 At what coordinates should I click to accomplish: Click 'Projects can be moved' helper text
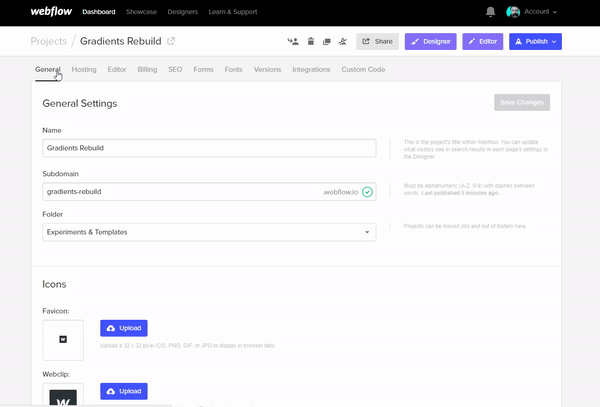(465, 226)
